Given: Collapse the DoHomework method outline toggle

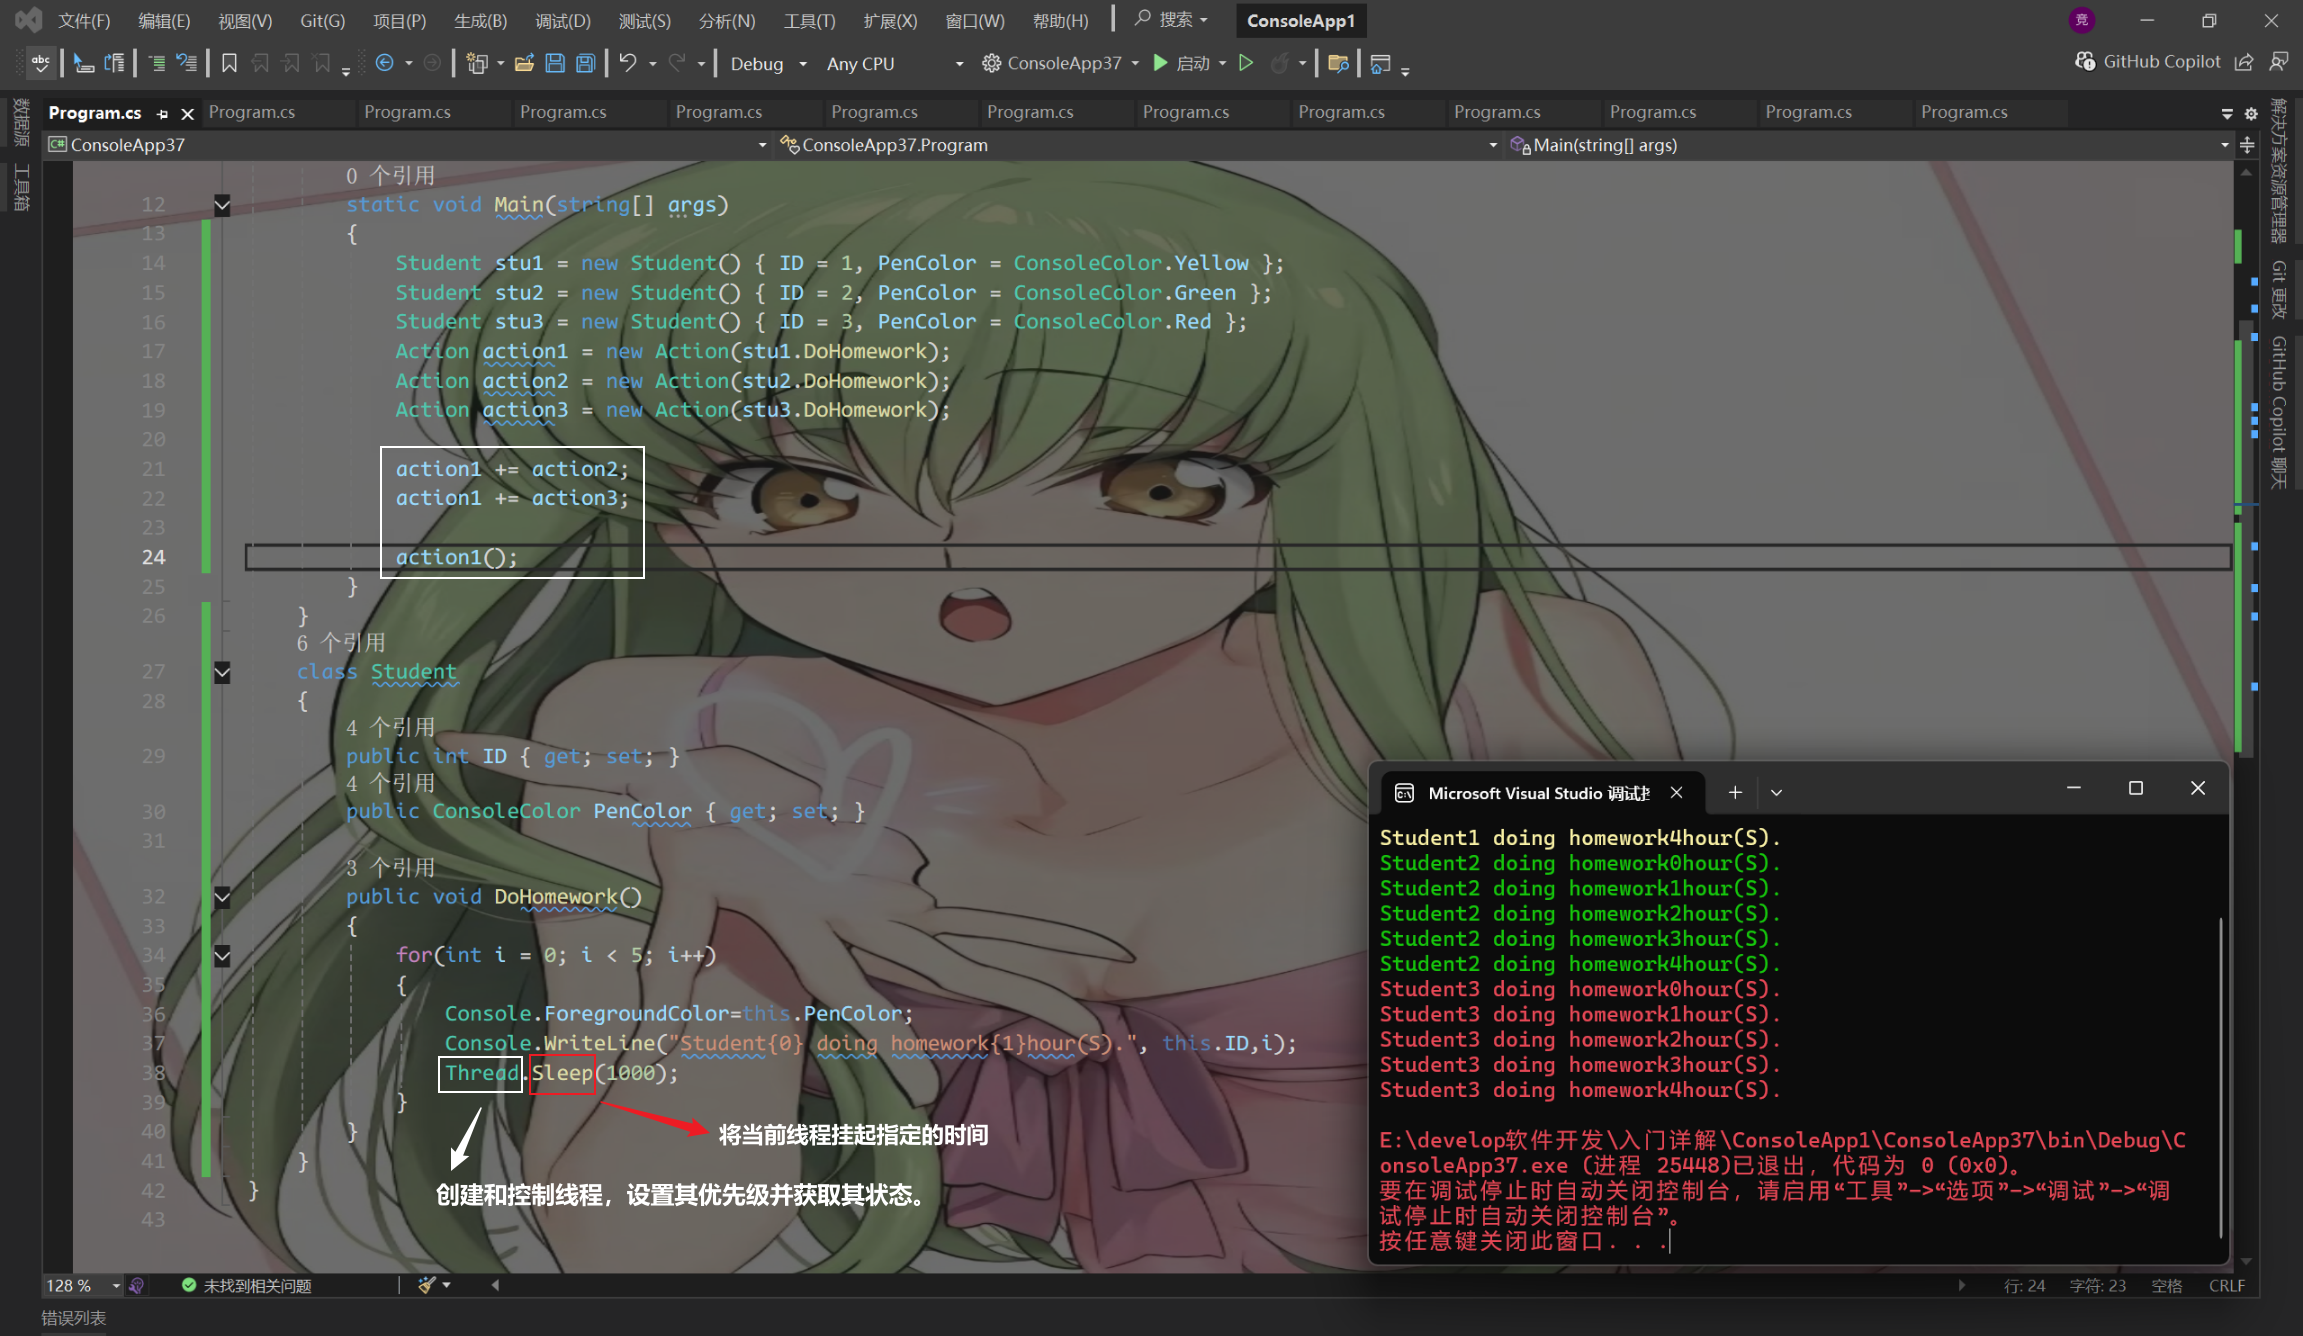Looking at the screenshot, I should (222, 897).
